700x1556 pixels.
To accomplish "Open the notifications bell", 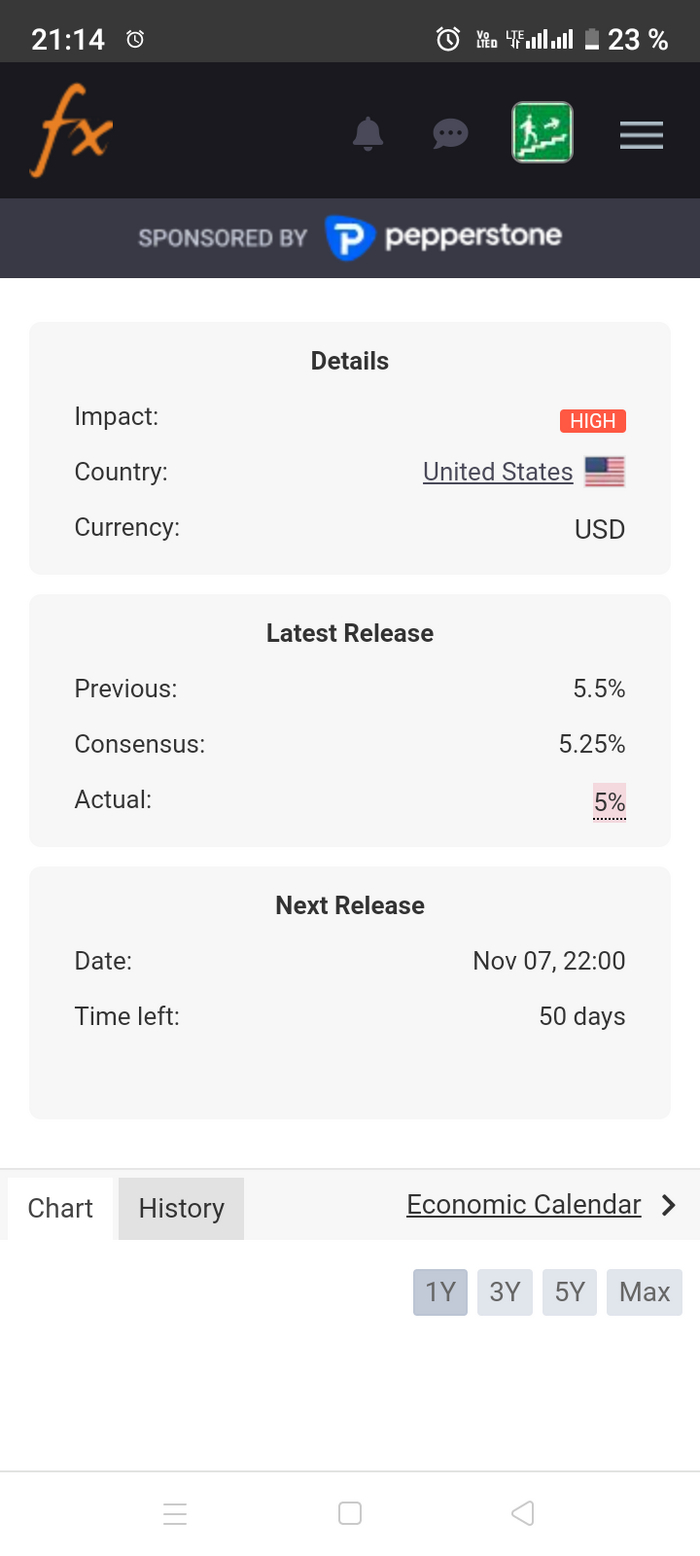I will pos(368,133).
